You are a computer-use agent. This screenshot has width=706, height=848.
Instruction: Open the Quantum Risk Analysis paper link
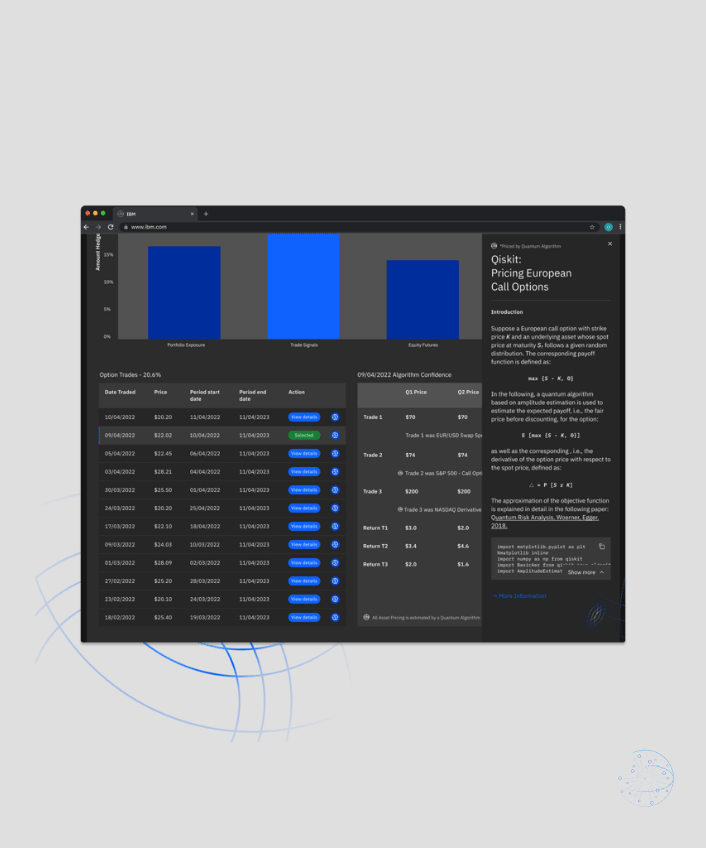click(544, 521)
